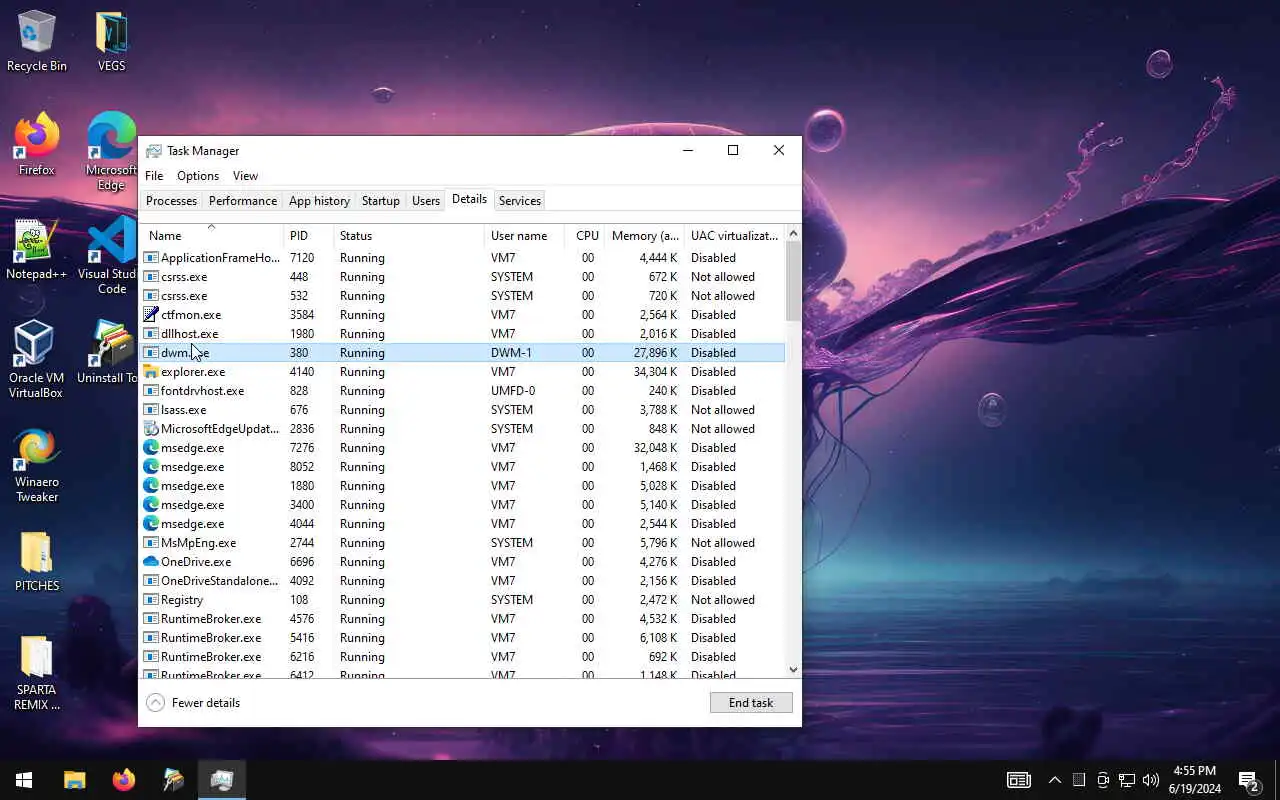Show hidden tray icons chevron

pyautogui.click(x=1055, y=780)
